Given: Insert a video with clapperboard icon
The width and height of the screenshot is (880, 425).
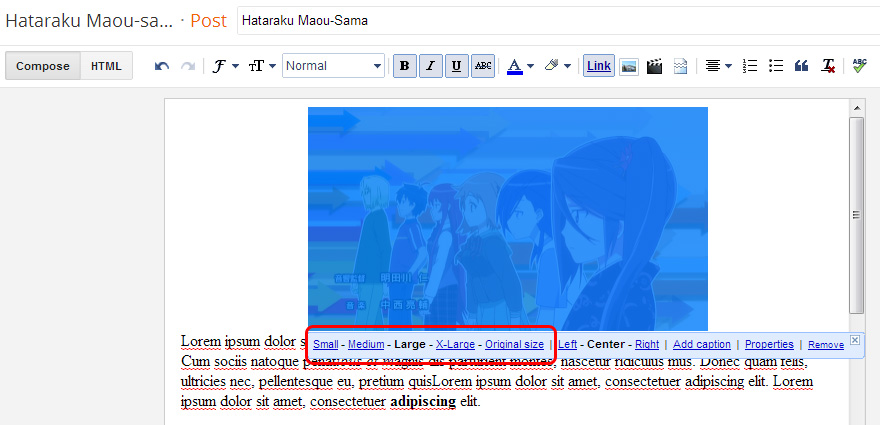Looking at the screenshot, I should tap(654, 66).
